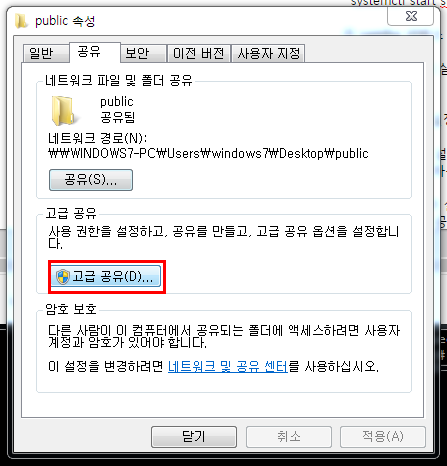This screenshot has width=447, height=466.
Task: Click the 공유(S)... button
Action: pyautogui.click(x=91, y=180)
